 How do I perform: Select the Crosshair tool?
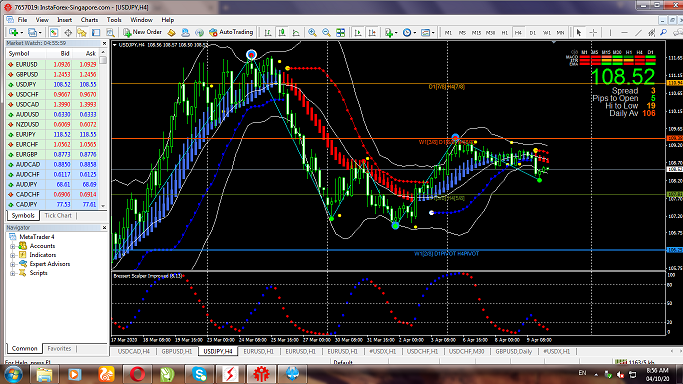pyautogui.click(x=593, y=32)
